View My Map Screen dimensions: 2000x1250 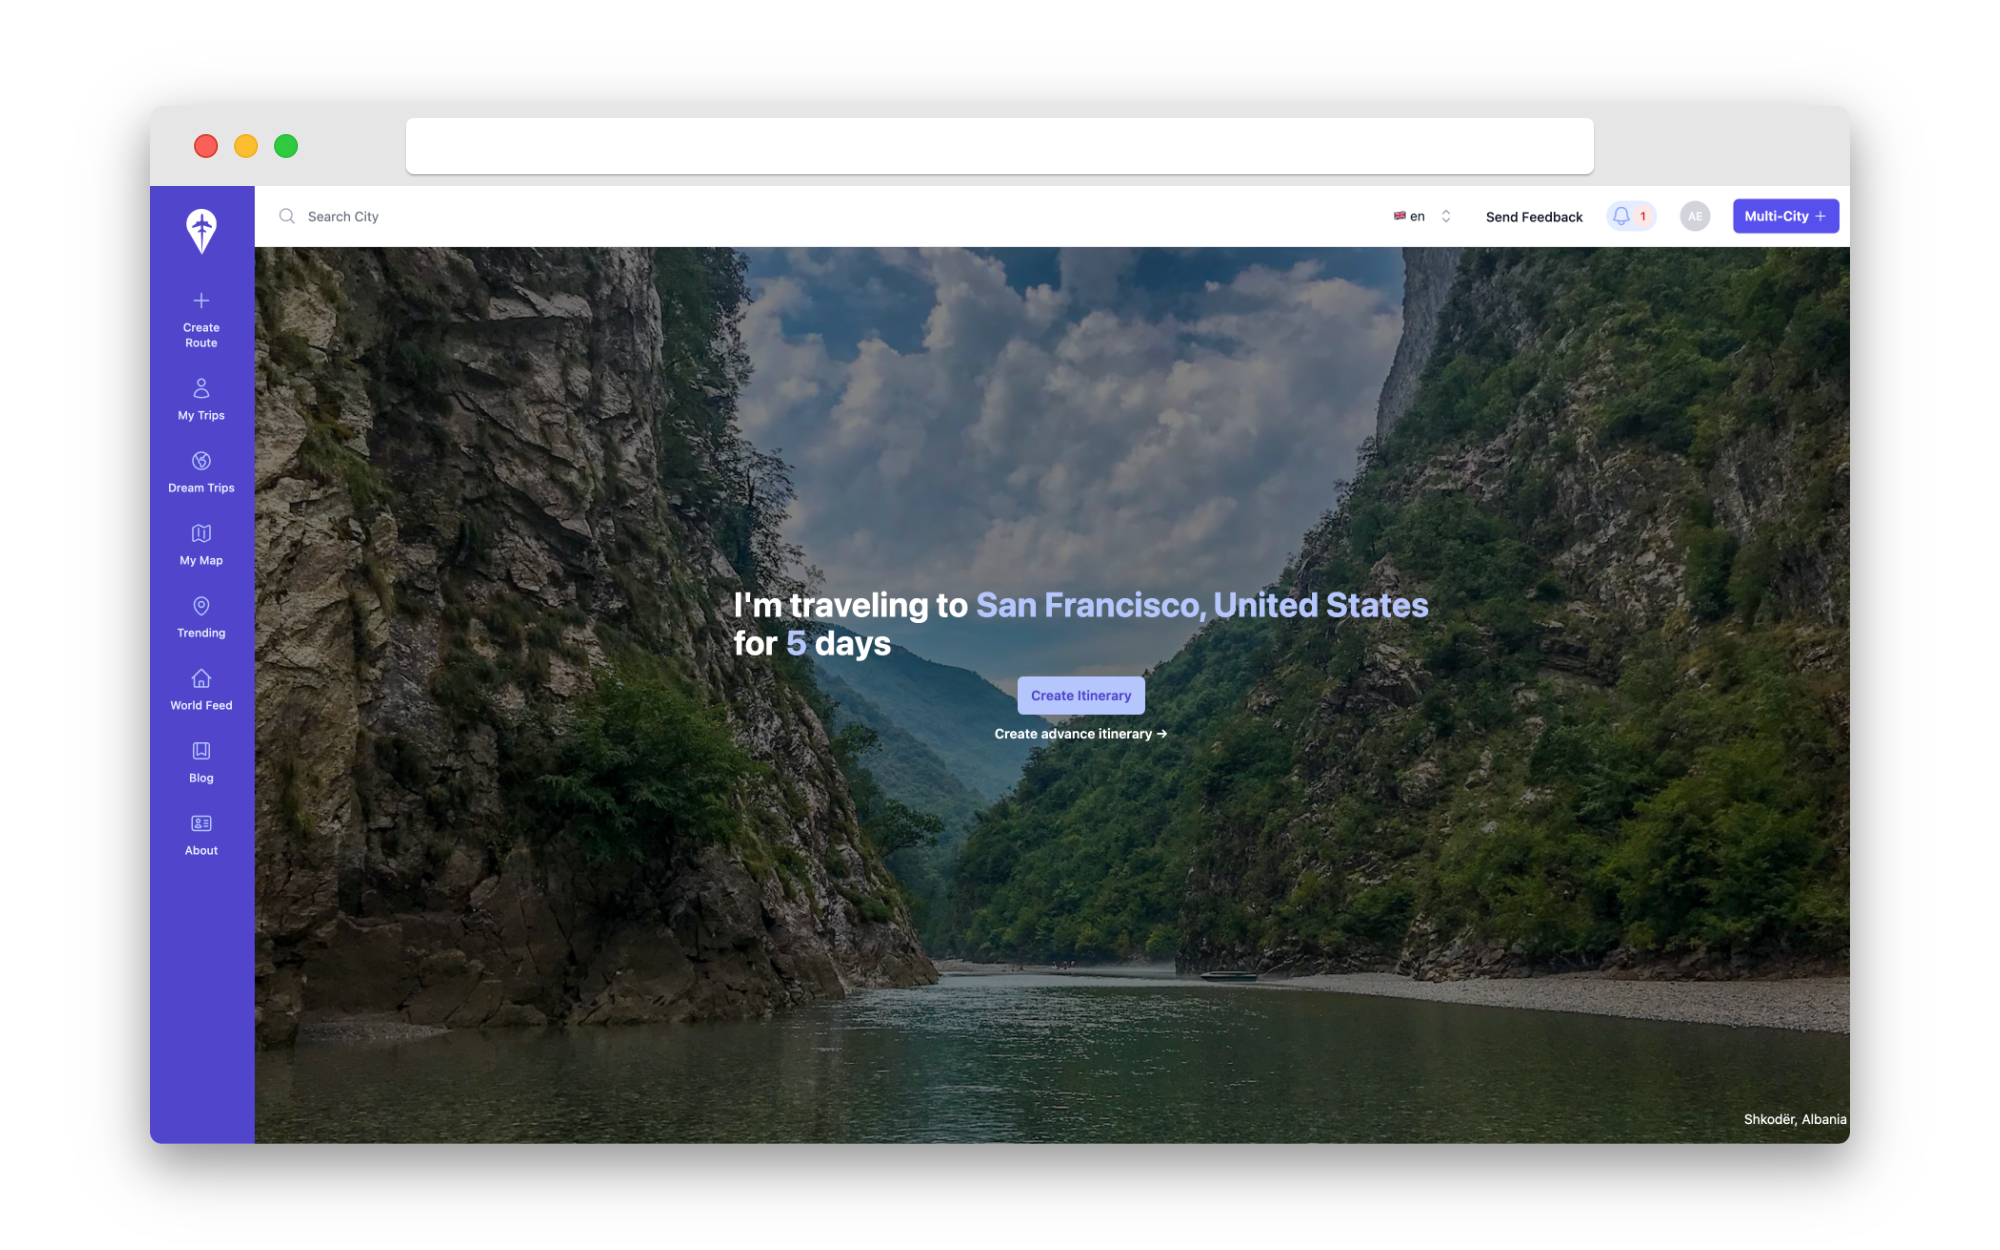tap(201, 543)
